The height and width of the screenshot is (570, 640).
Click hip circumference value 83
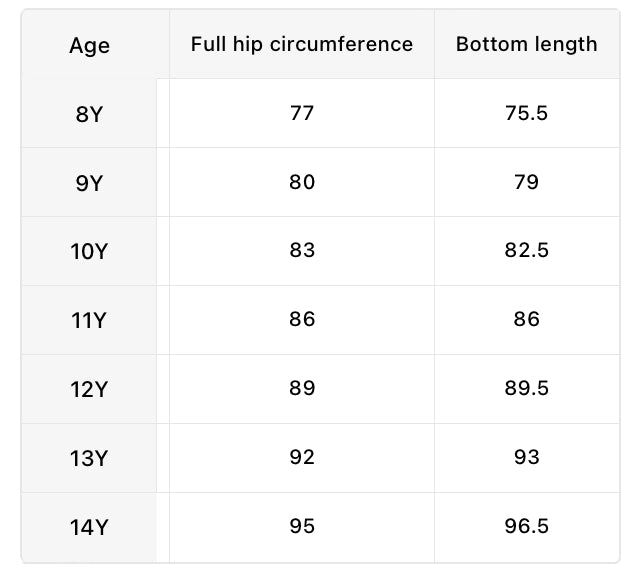302,251
